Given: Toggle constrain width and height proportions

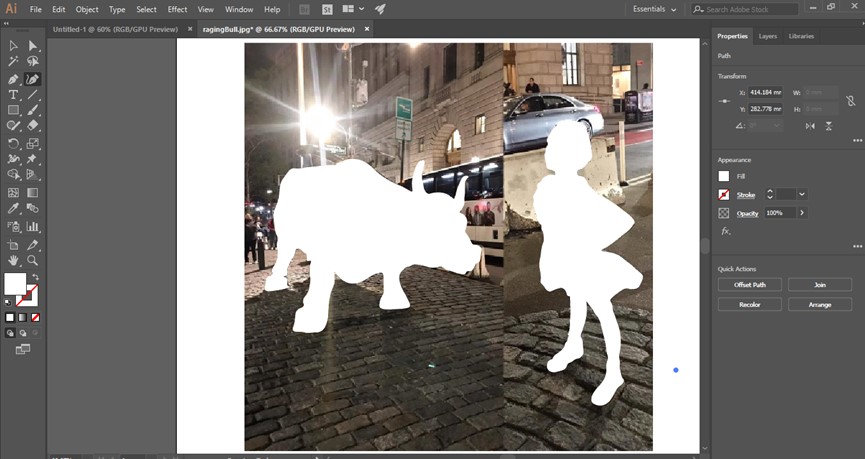Looking at the screenshot, I should (x=851, y=101).
